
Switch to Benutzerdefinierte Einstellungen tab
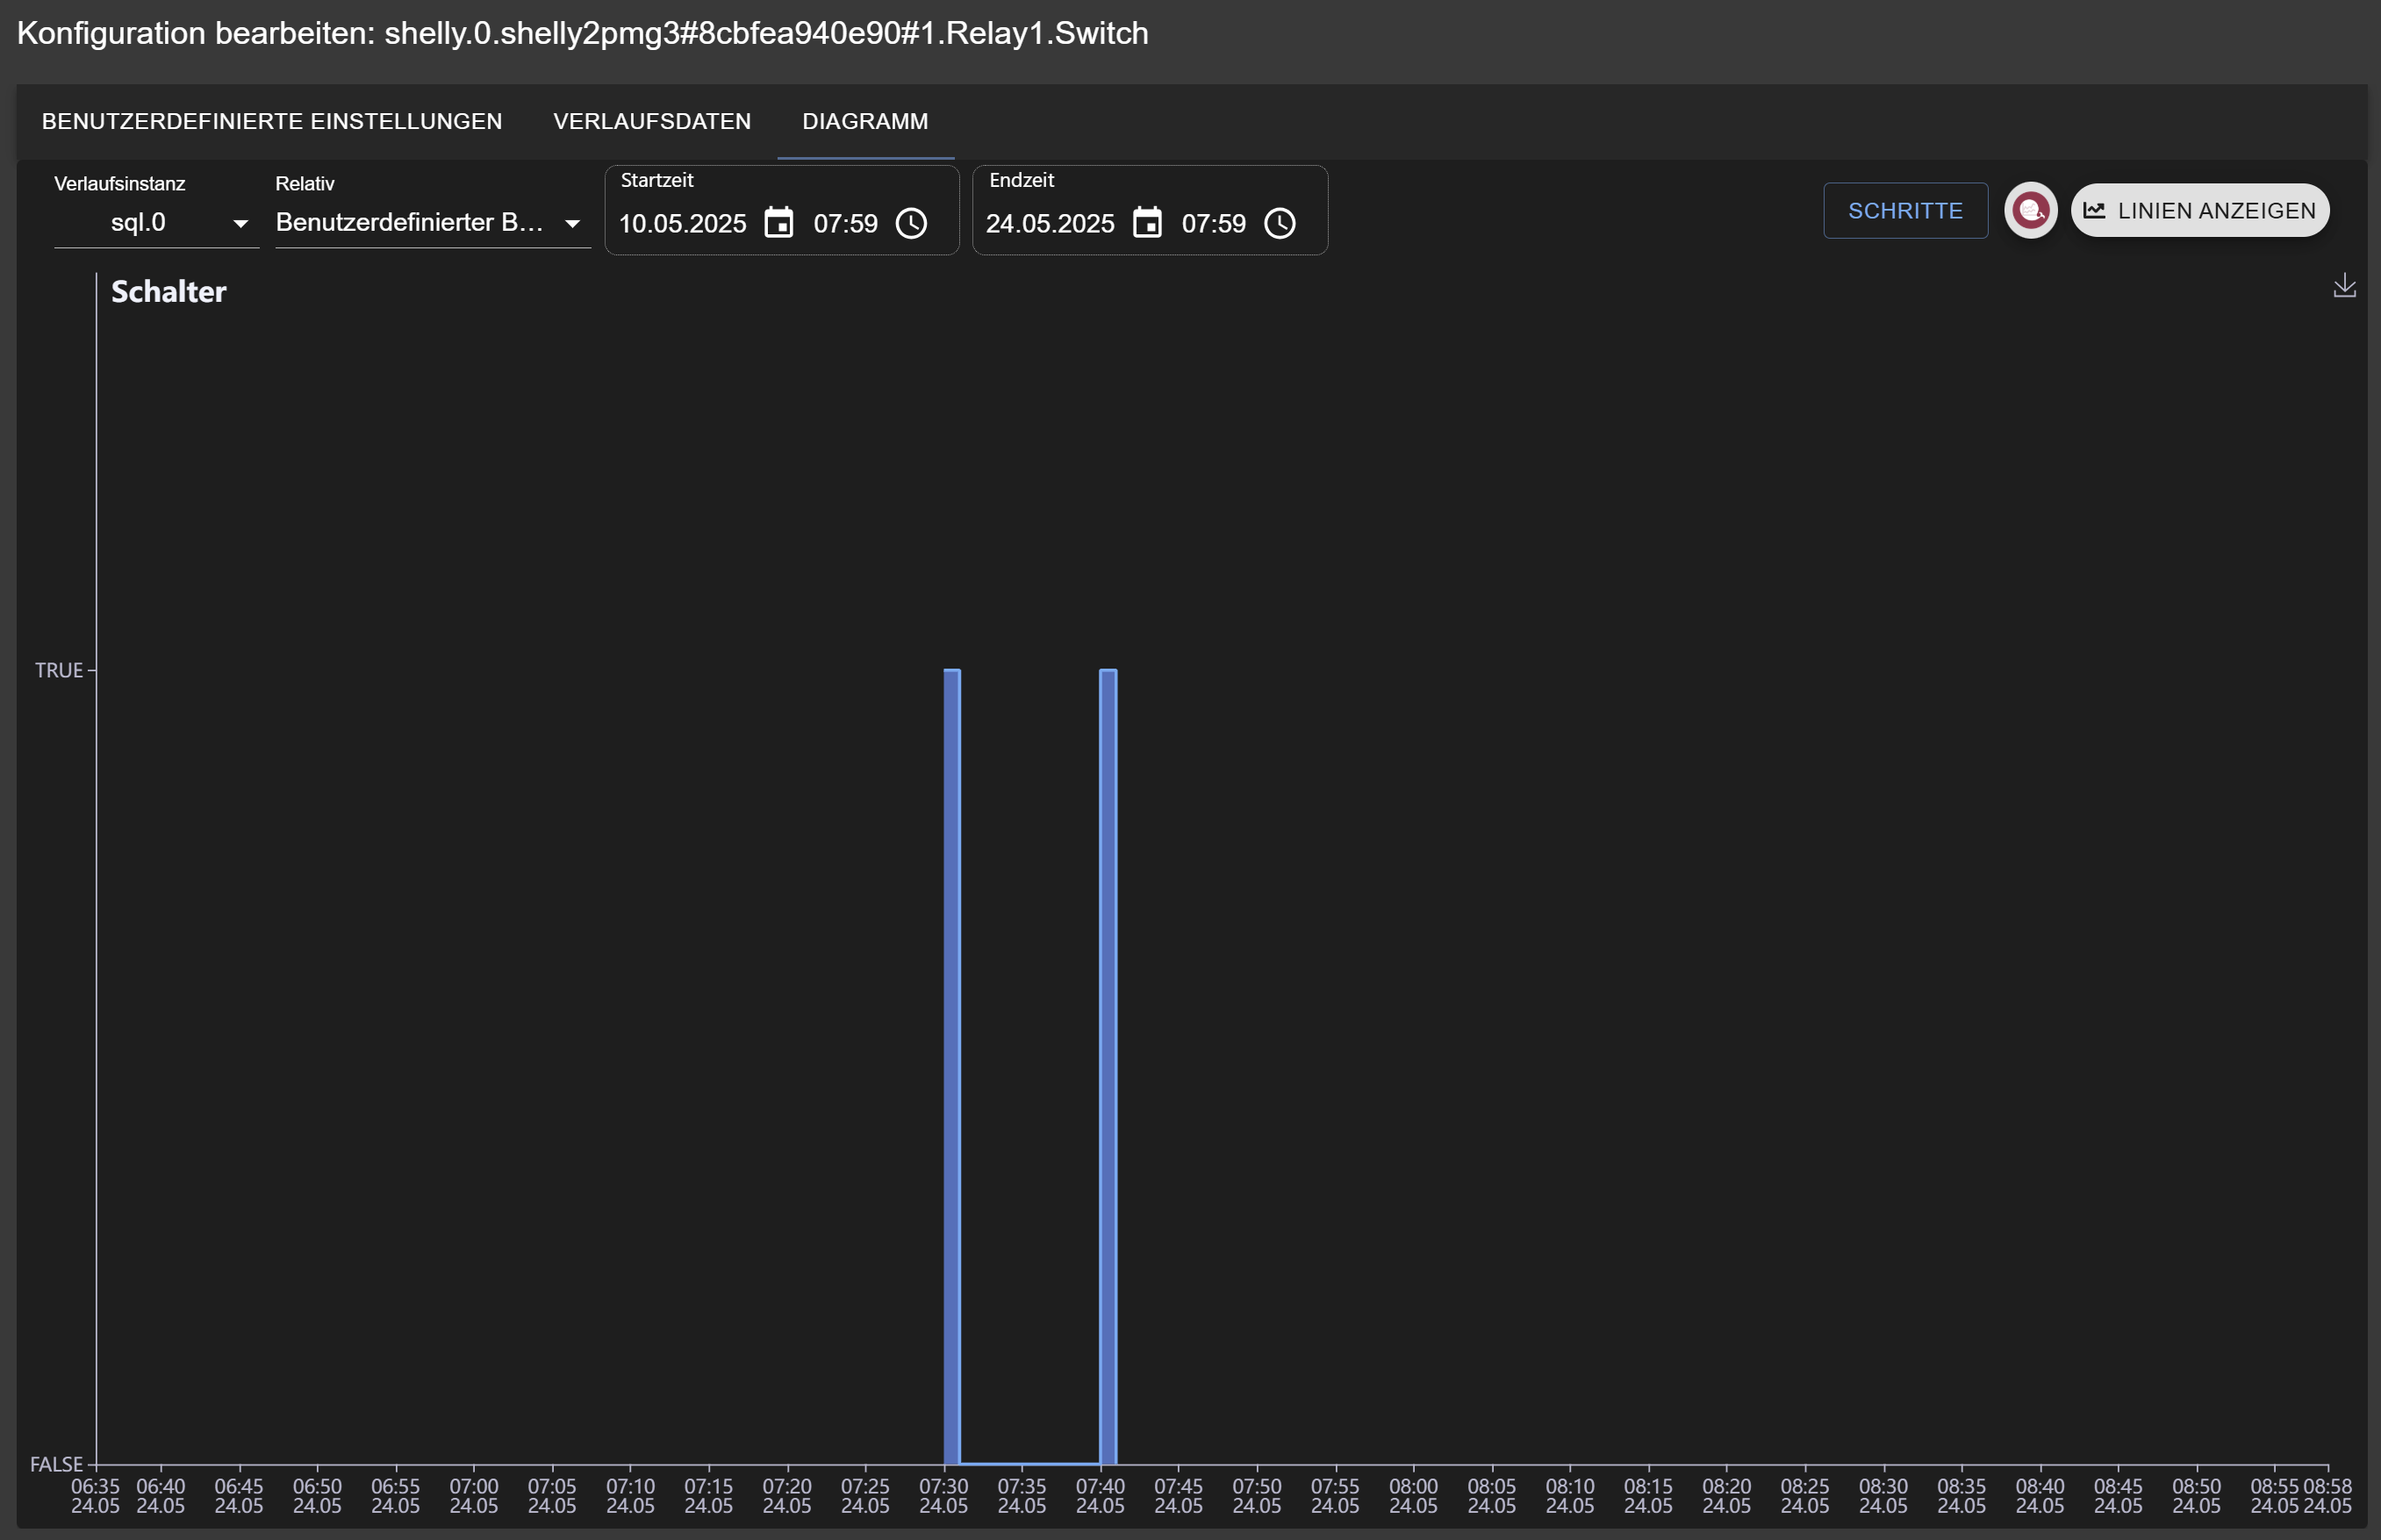pyautogui.click(x=272, y=121)
